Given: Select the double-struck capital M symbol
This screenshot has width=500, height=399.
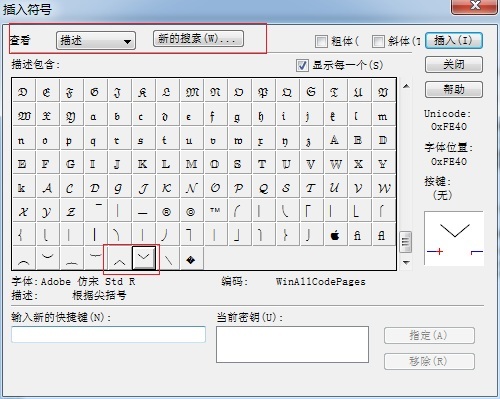Looking at the screenshot, I should (191, 164).
